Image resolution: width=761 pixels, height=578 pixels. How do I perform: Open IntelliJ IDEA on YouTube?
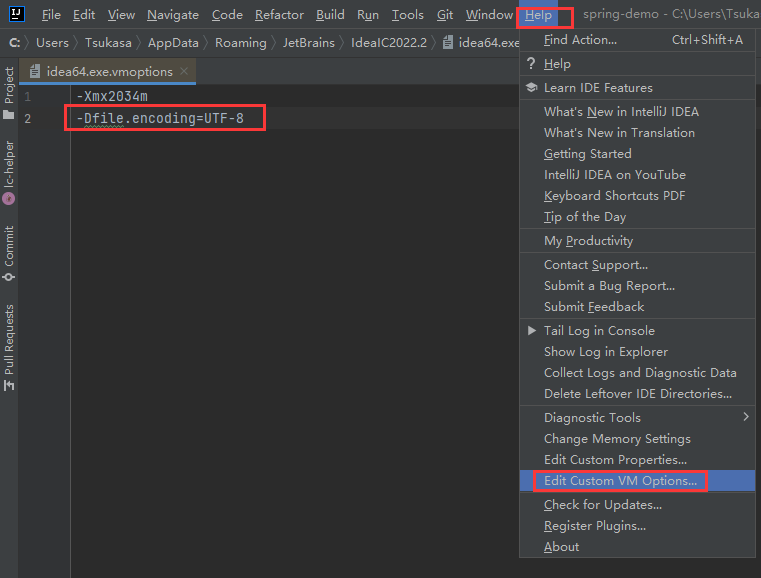[637, 174]
